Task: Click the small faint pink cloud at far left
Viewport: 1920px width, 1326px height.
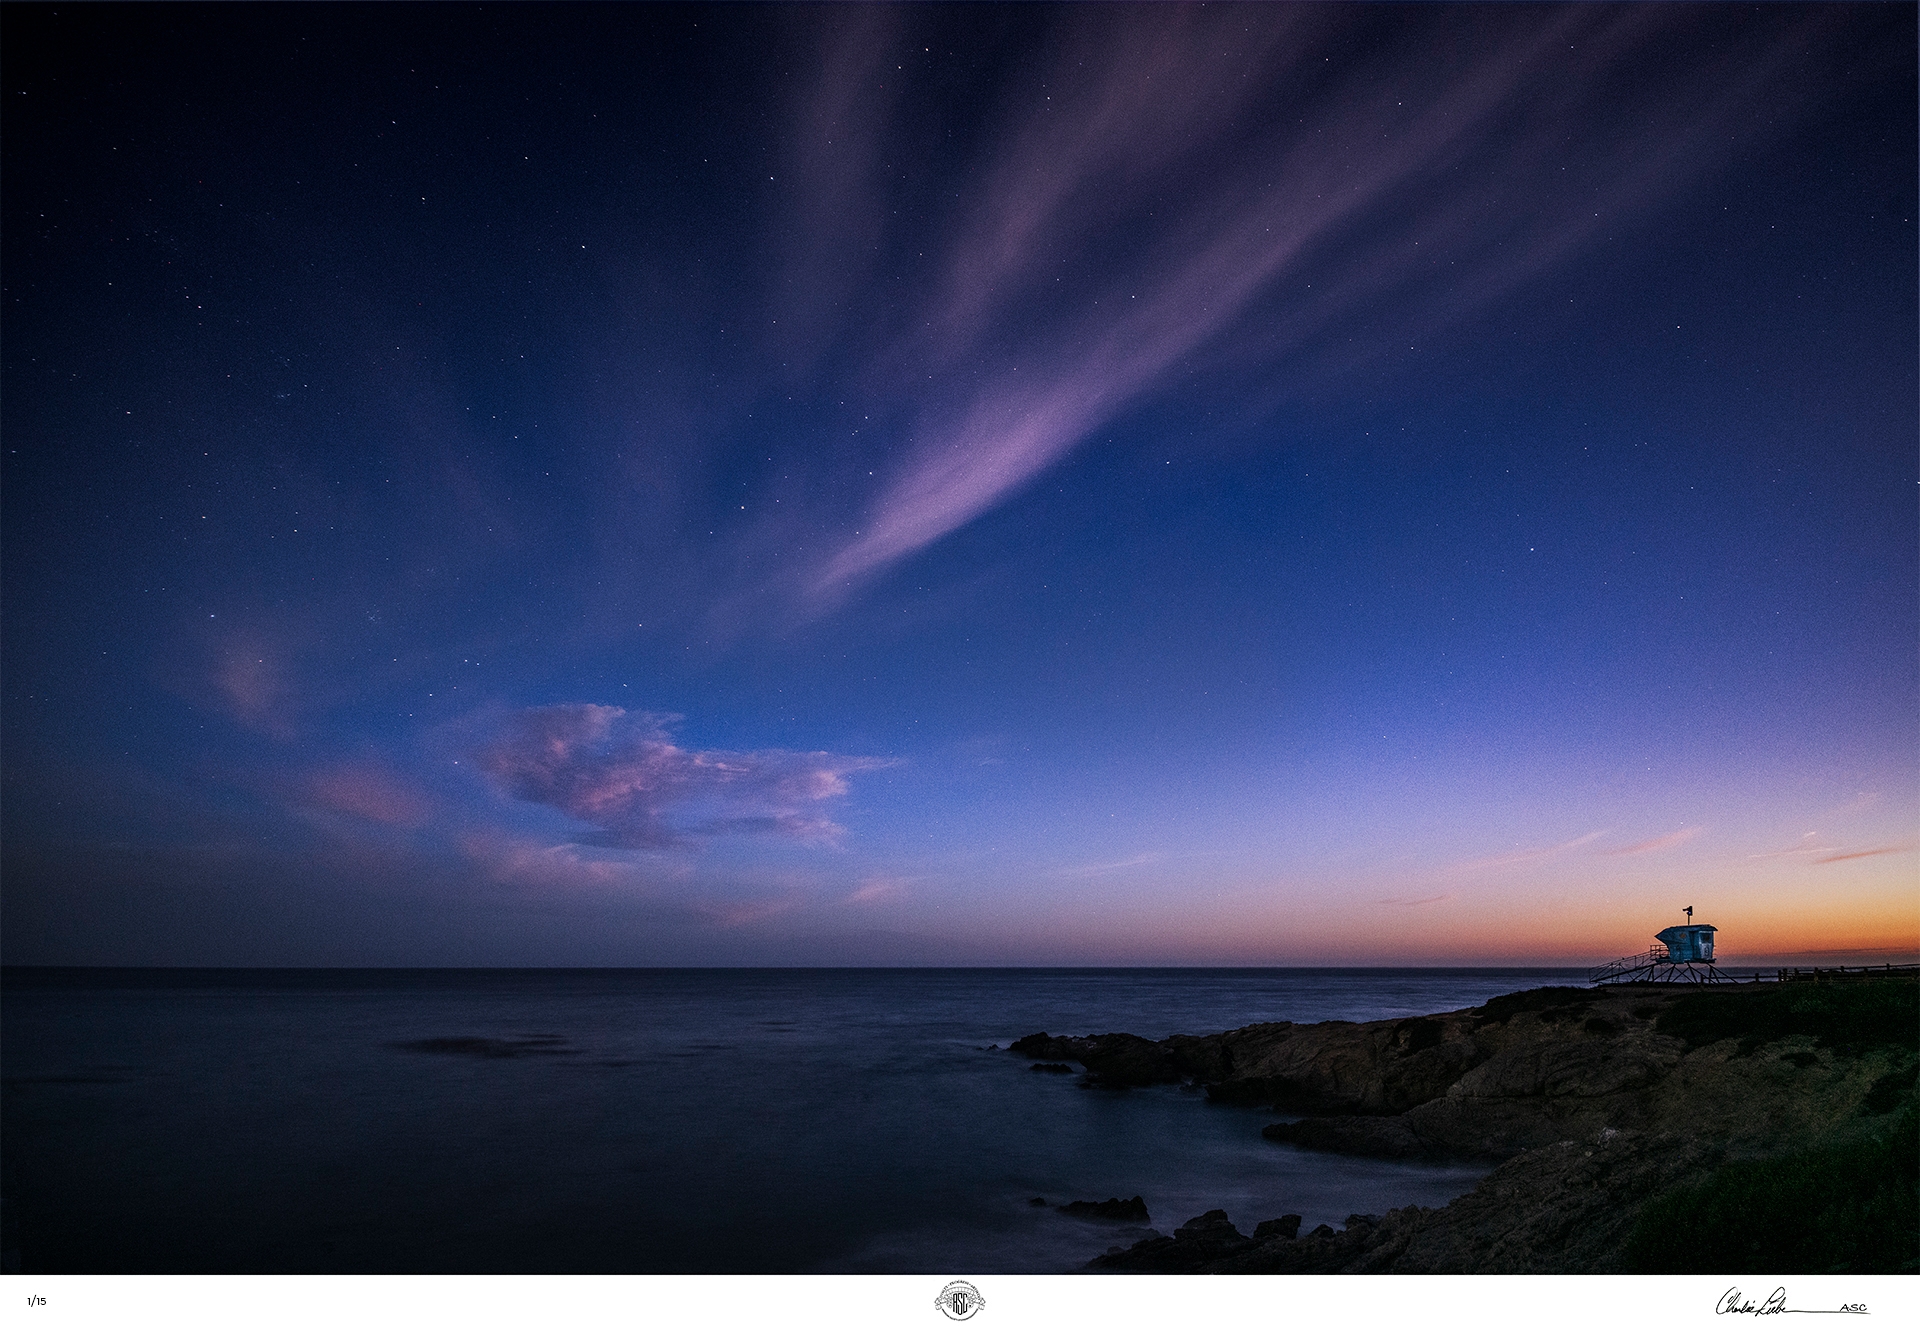Action: pyautogui.click(x=250, y=680)
